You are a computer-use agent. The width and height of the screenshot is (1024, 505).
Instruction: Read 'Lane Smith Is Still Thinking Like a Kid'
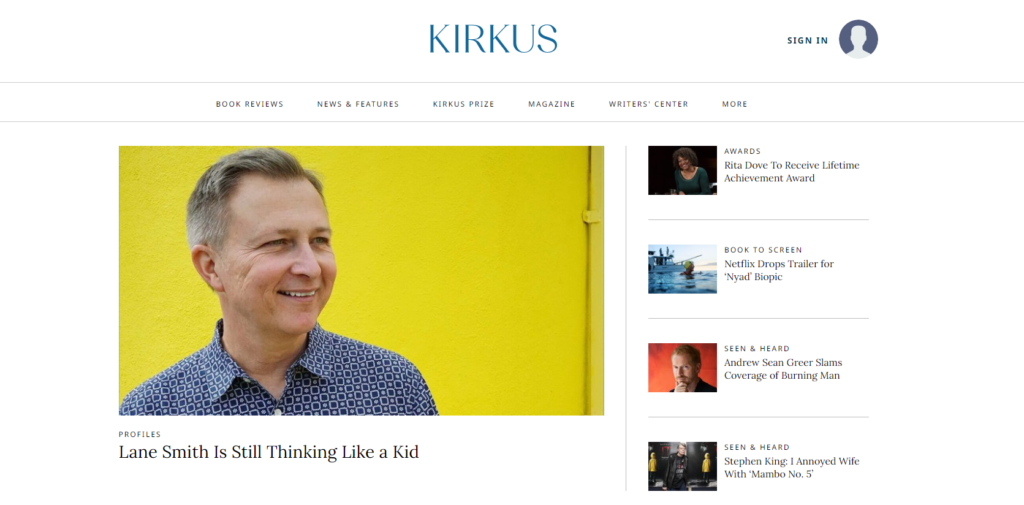pyautogui.click(x=268, y=452)
